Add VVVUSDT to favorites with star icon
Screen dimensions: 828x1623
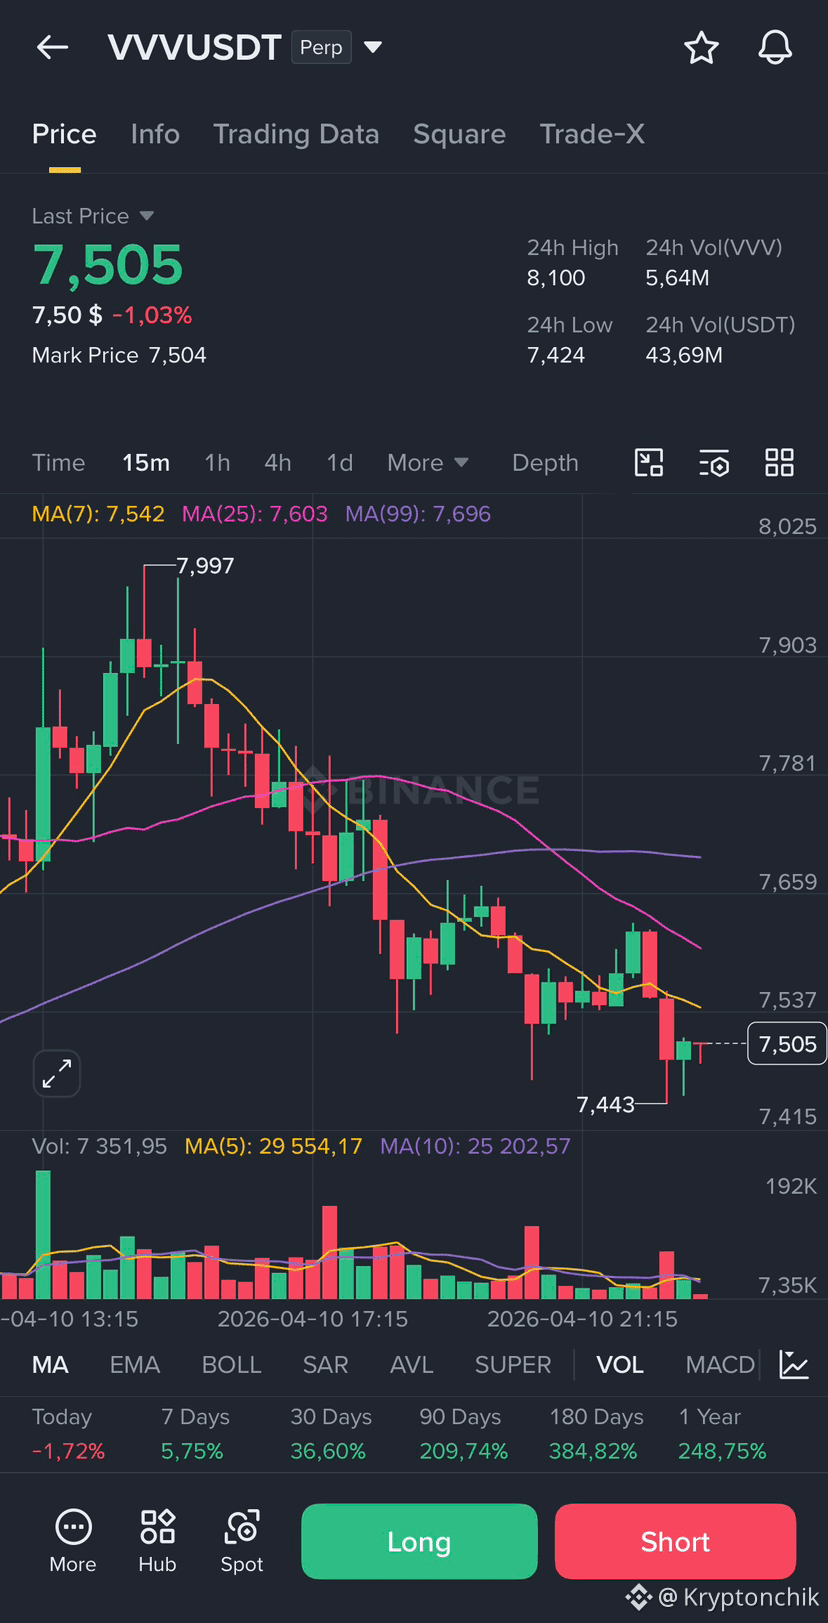pos(701,47)
